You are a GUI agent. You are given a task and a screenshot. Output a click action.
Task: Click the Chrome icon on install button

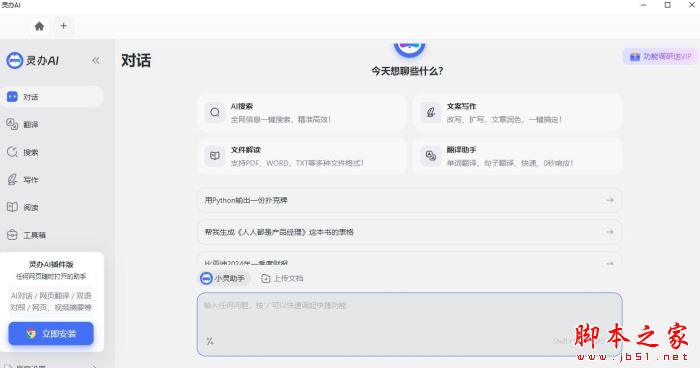point(31,334)
